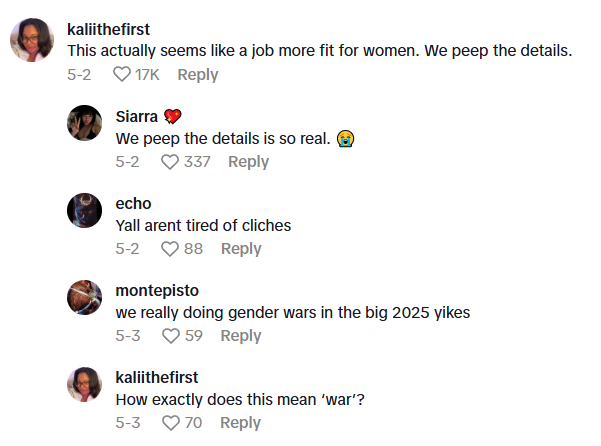Heart montepisto's gender wars comment
This screenshot has width=601, height=446.
(x=170, y=336)
